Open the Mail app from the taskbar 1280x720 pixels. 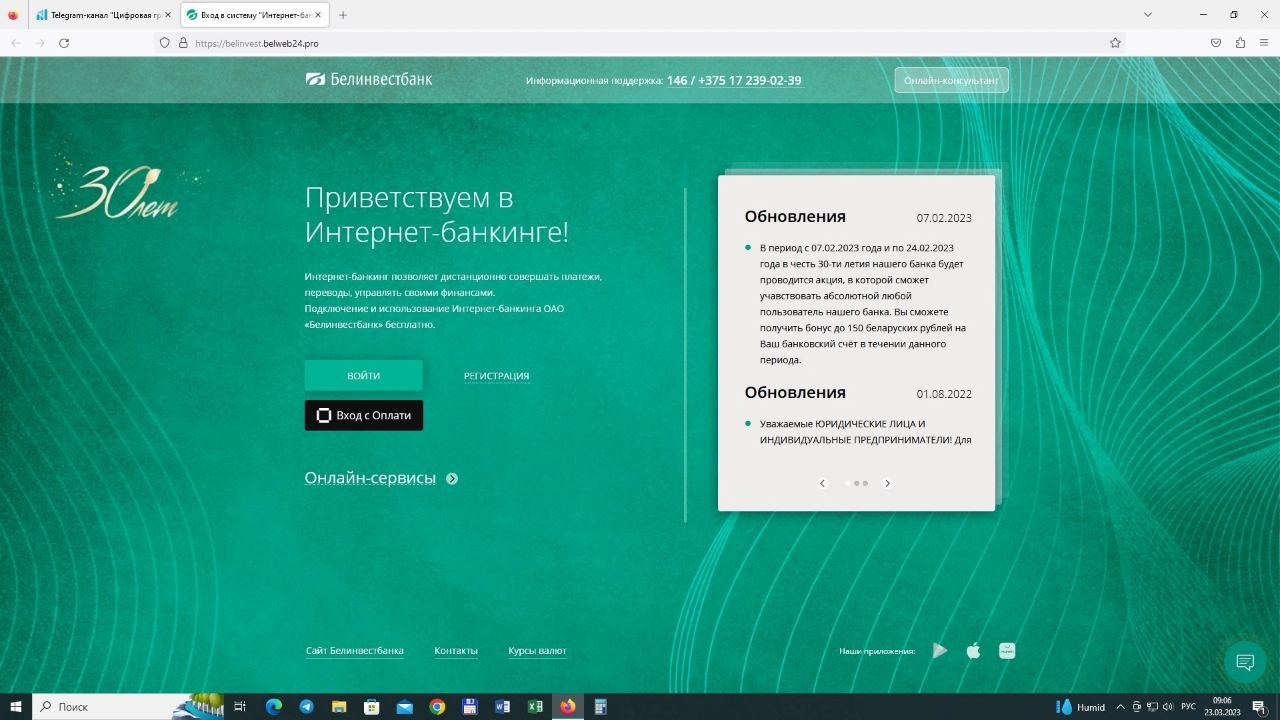(x=404, y=707)
